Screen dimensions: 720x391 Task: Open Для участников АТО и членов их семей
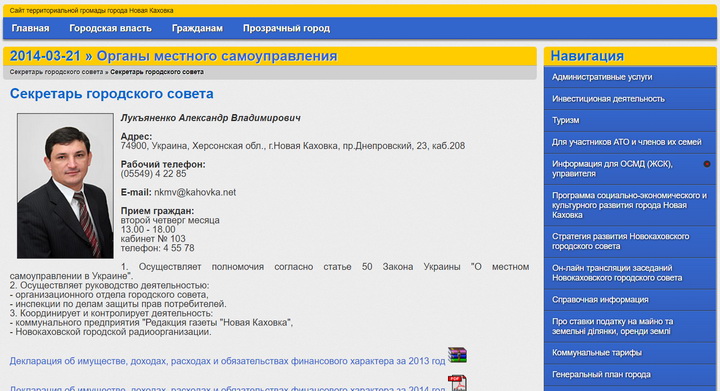(630, 142)
